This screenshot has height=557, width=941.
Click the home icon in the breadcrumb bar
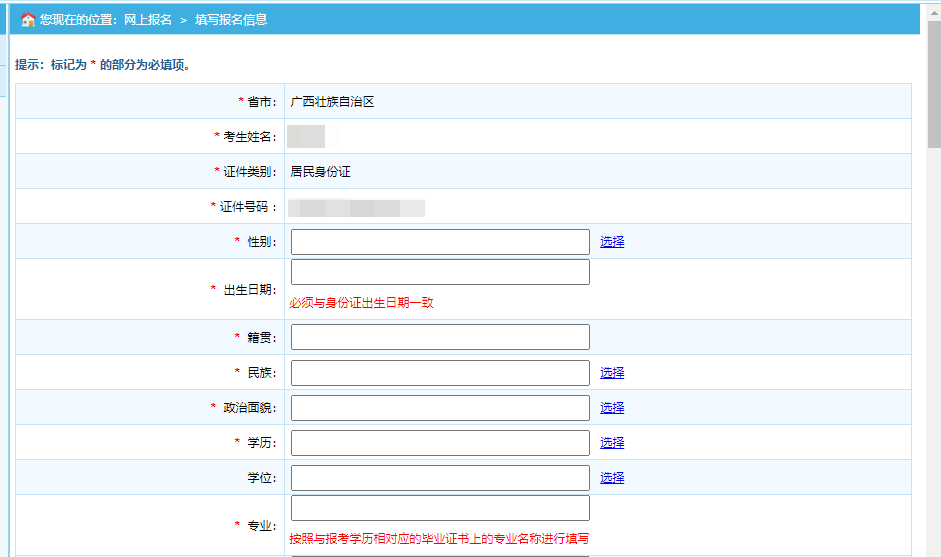pos(28,19)
